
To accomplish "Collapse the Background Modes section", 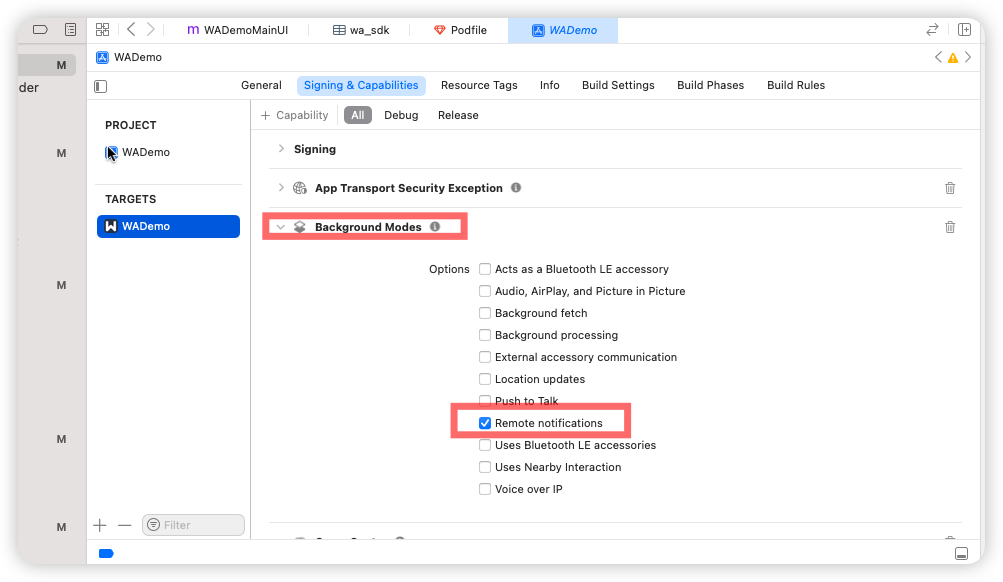I will pos(281,227).
